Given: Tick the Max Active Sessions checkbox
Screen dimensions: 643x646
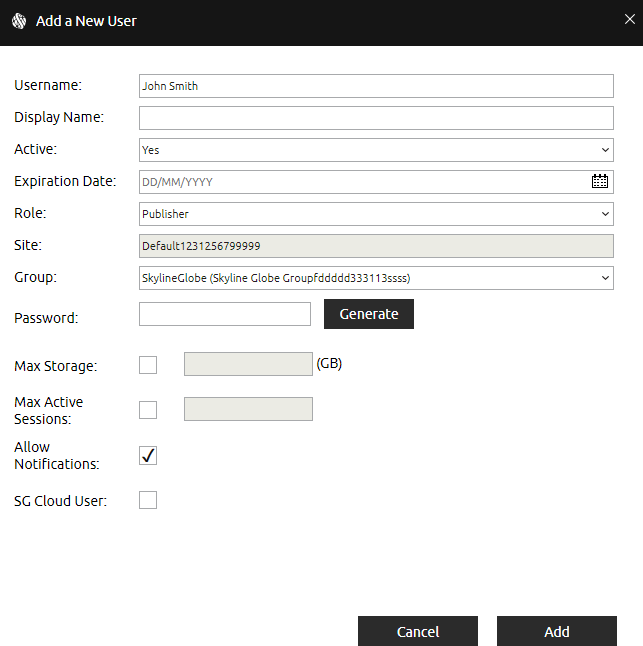Looking at the screenshot, I should (x=148, y=409).
